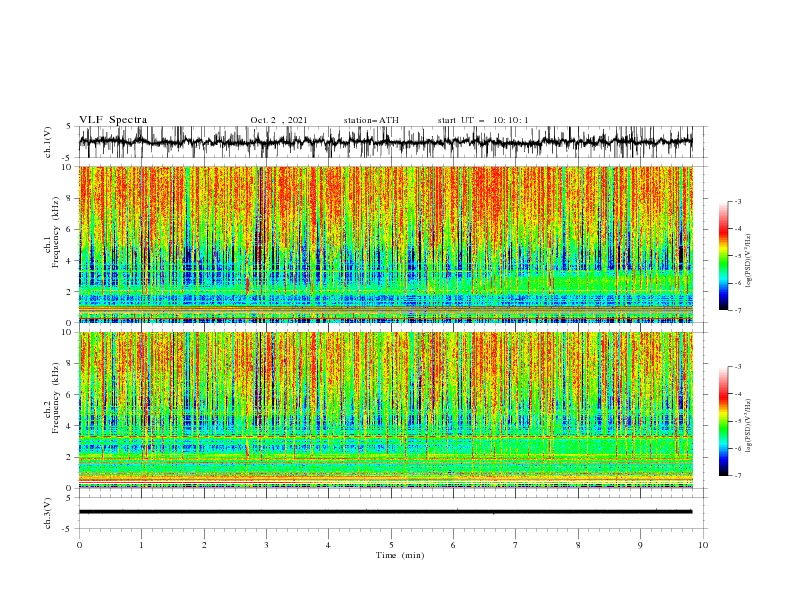Click the "station=ATH" header label

click(371, 120)
